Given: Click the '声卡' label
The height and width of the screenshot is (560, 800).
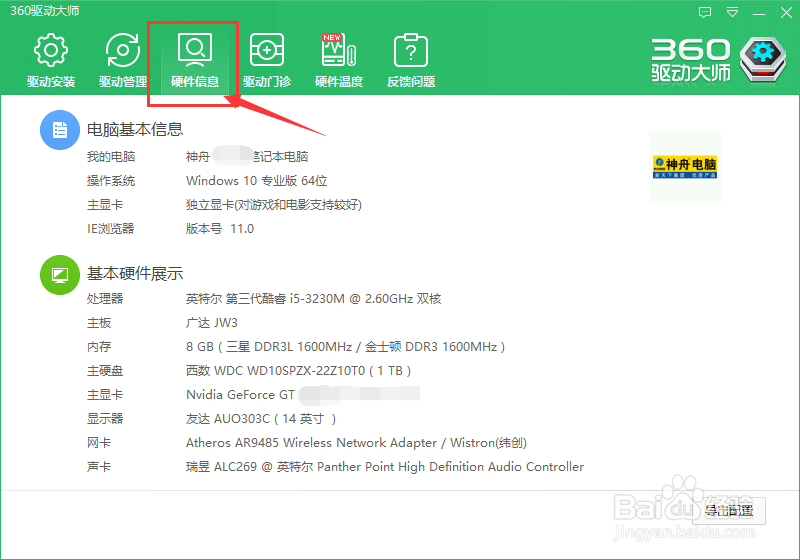Looking at the screenshot, I should click(x=99, y=467).
